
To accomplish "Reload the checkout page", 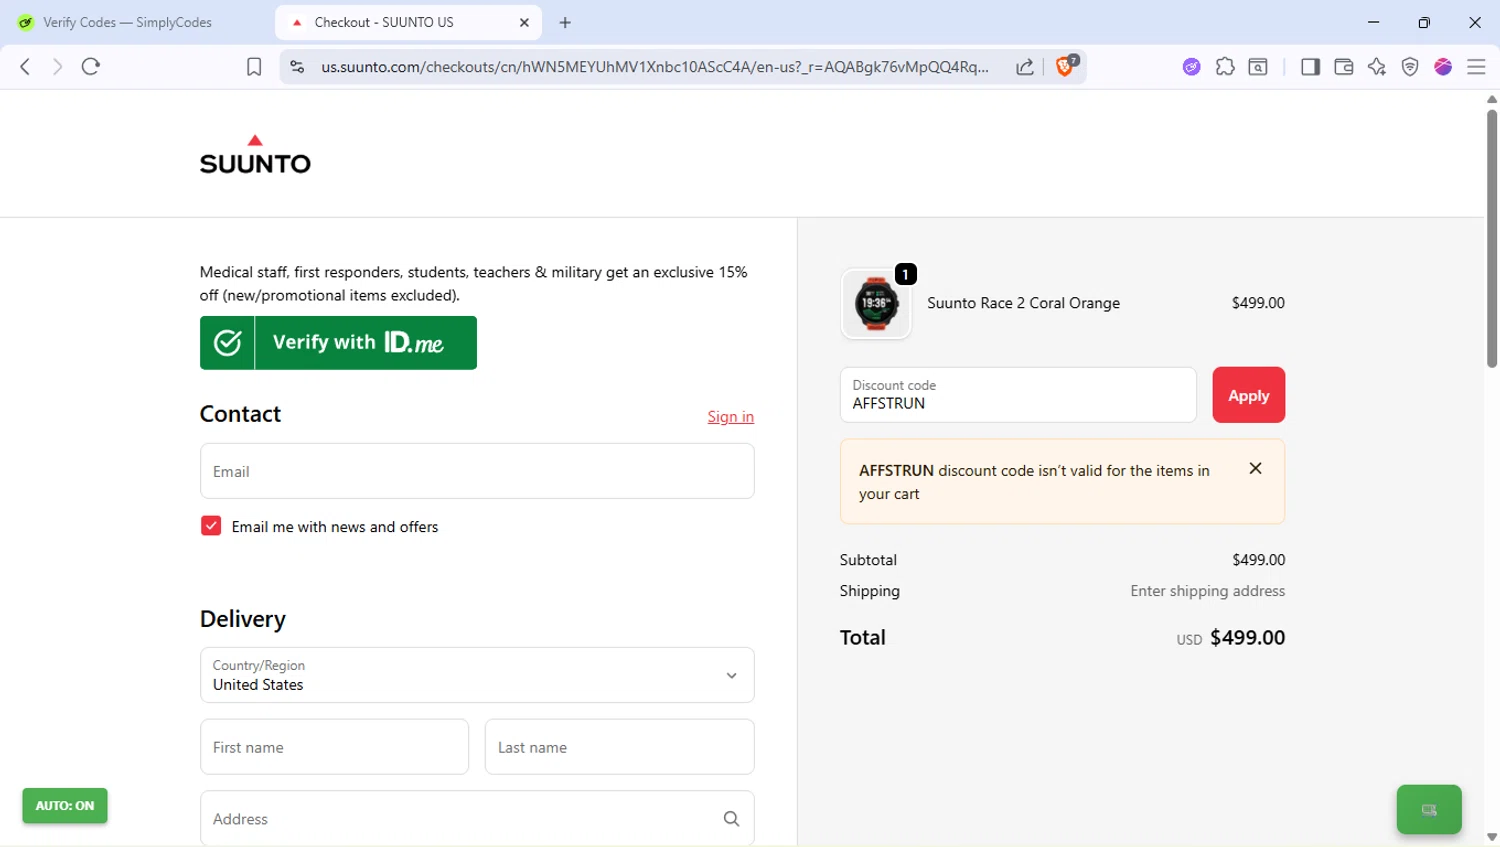I will click(91, 67).
